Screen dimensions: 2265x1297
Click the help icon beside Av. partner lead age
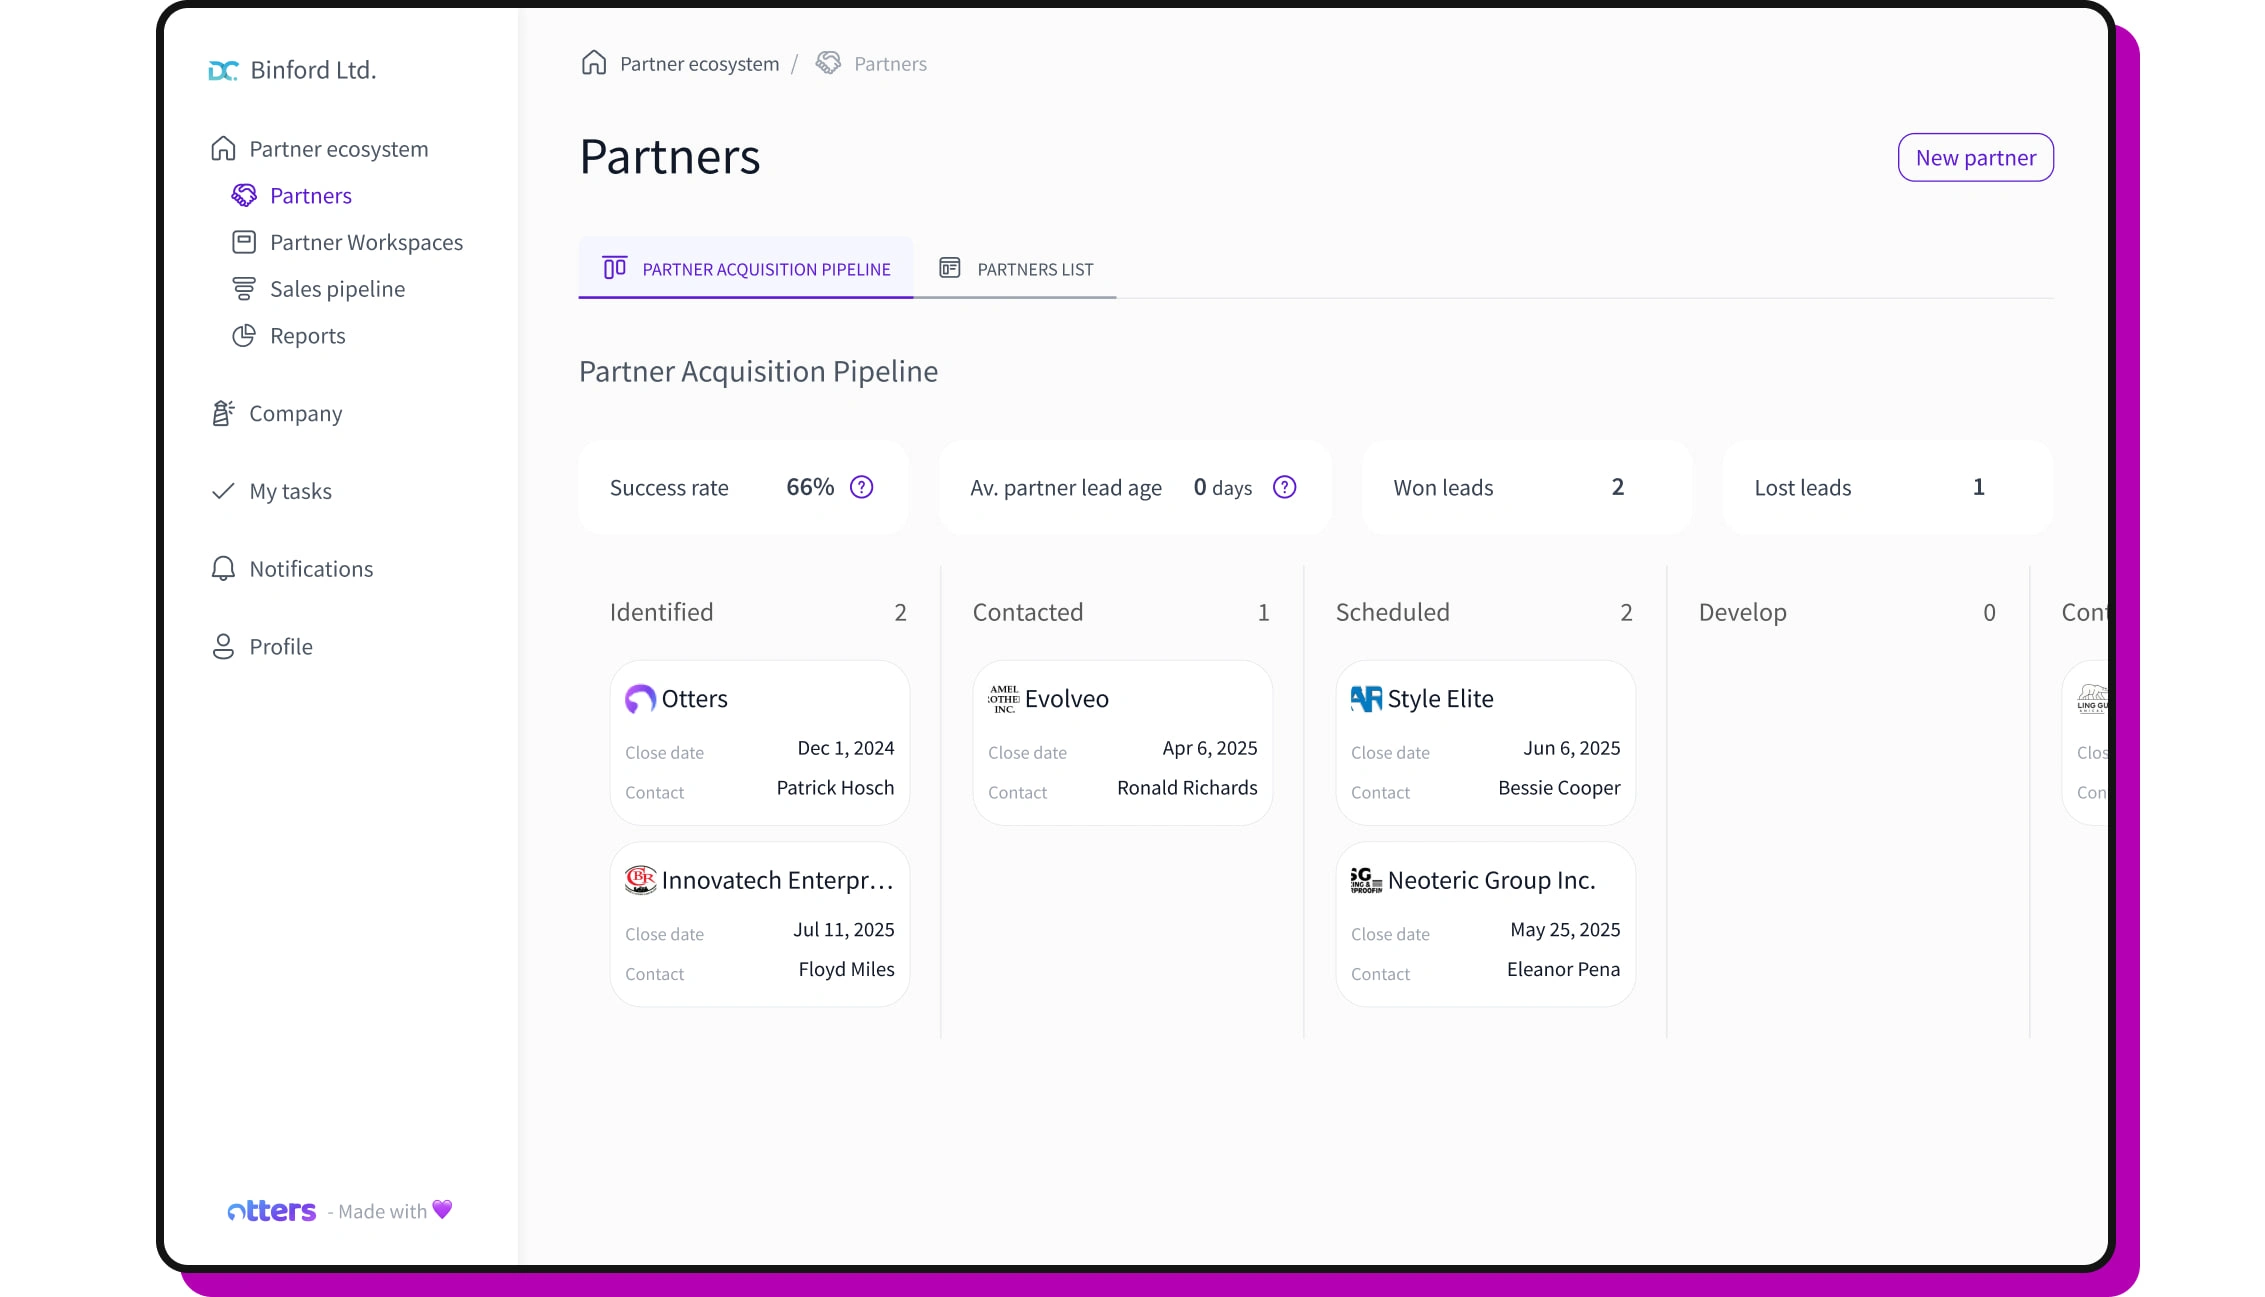click(x=1284, y=487)
